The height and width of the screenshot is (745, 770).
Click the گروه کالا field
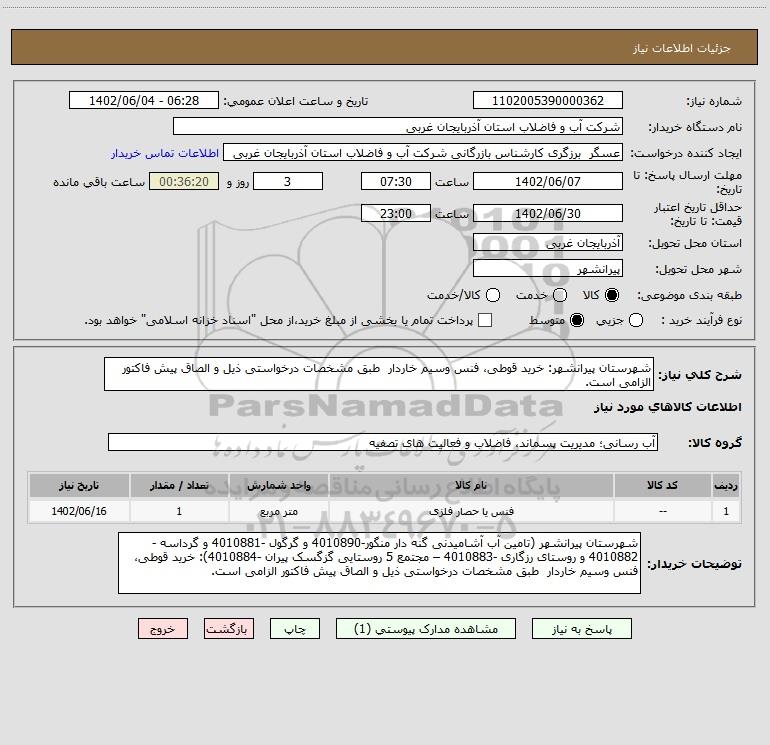point(383,442)
